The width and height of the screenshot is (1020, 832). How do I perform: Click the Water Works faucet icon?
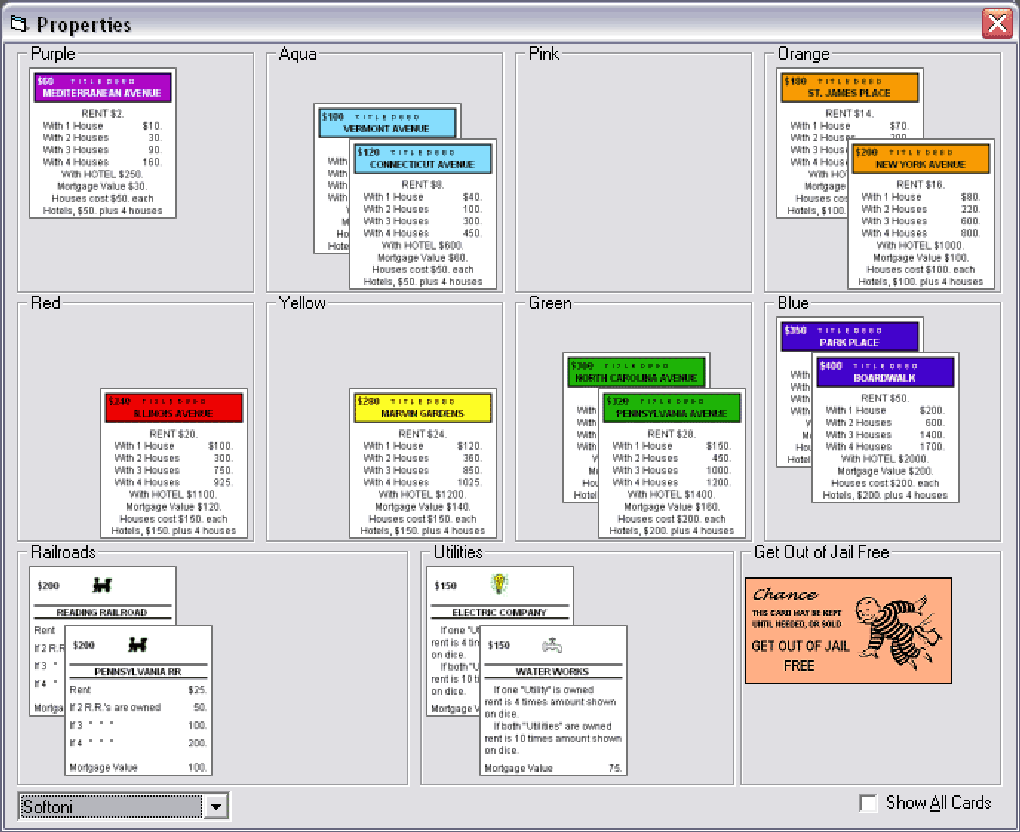pos(552,645)
